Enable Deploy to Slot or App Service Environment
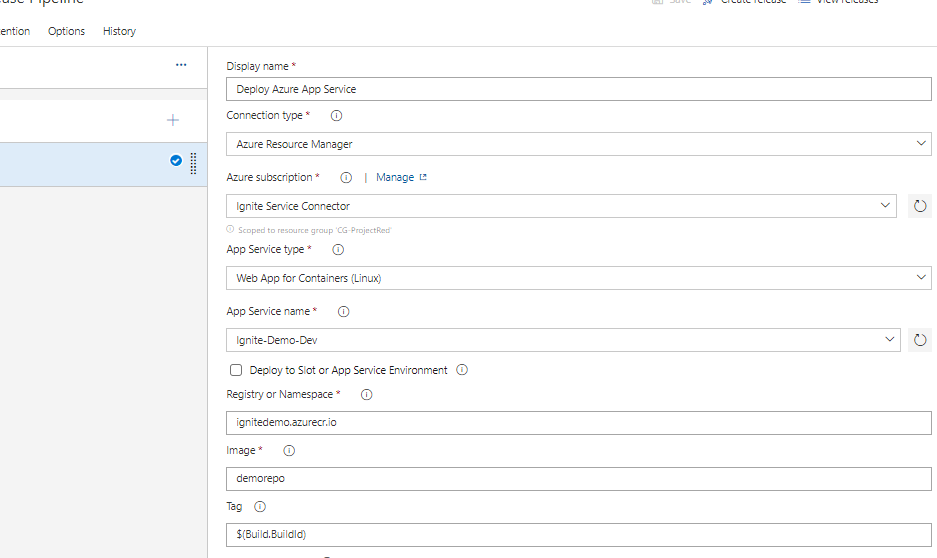 point(236,370)
